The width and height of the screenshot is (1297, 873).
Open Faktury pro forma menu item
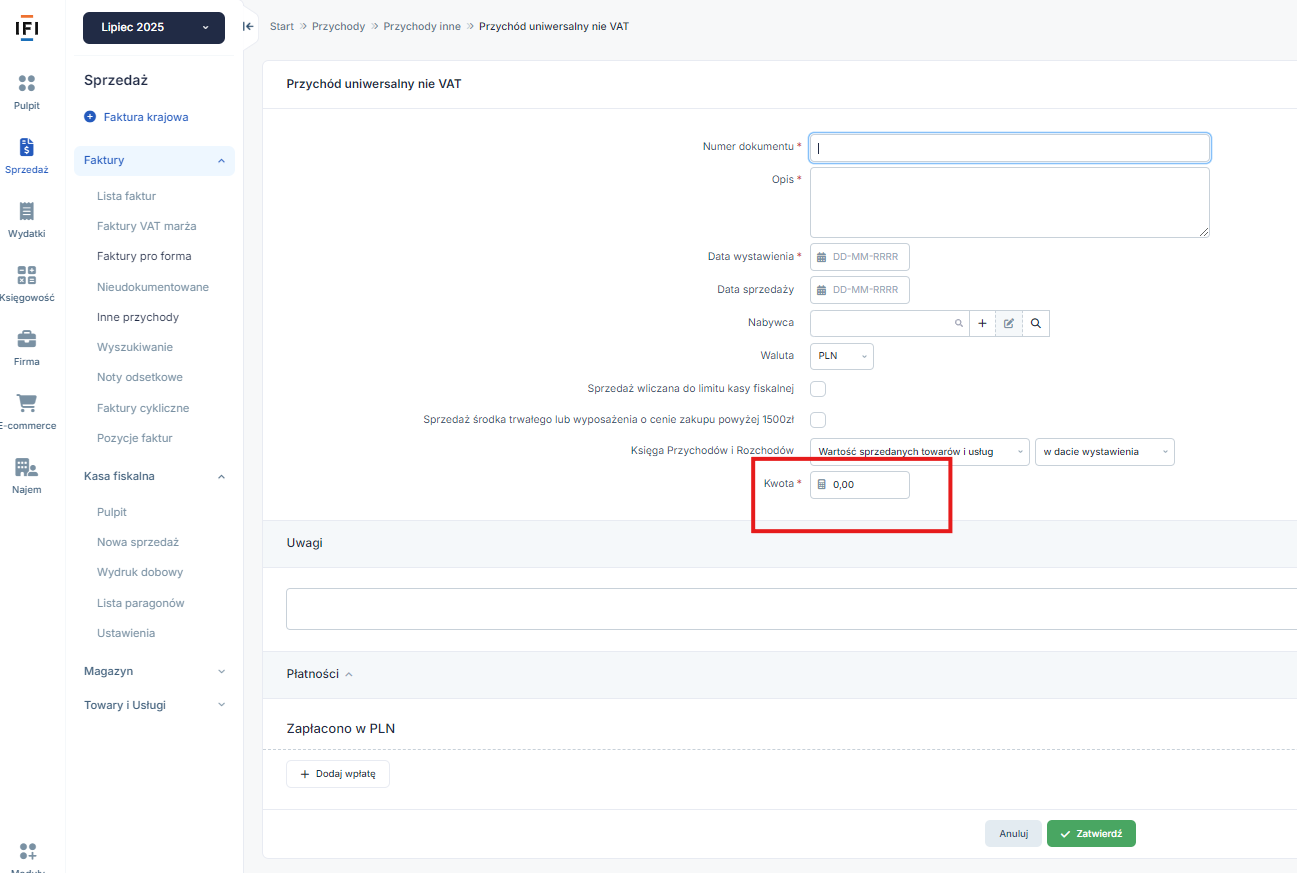pos(144,256)
